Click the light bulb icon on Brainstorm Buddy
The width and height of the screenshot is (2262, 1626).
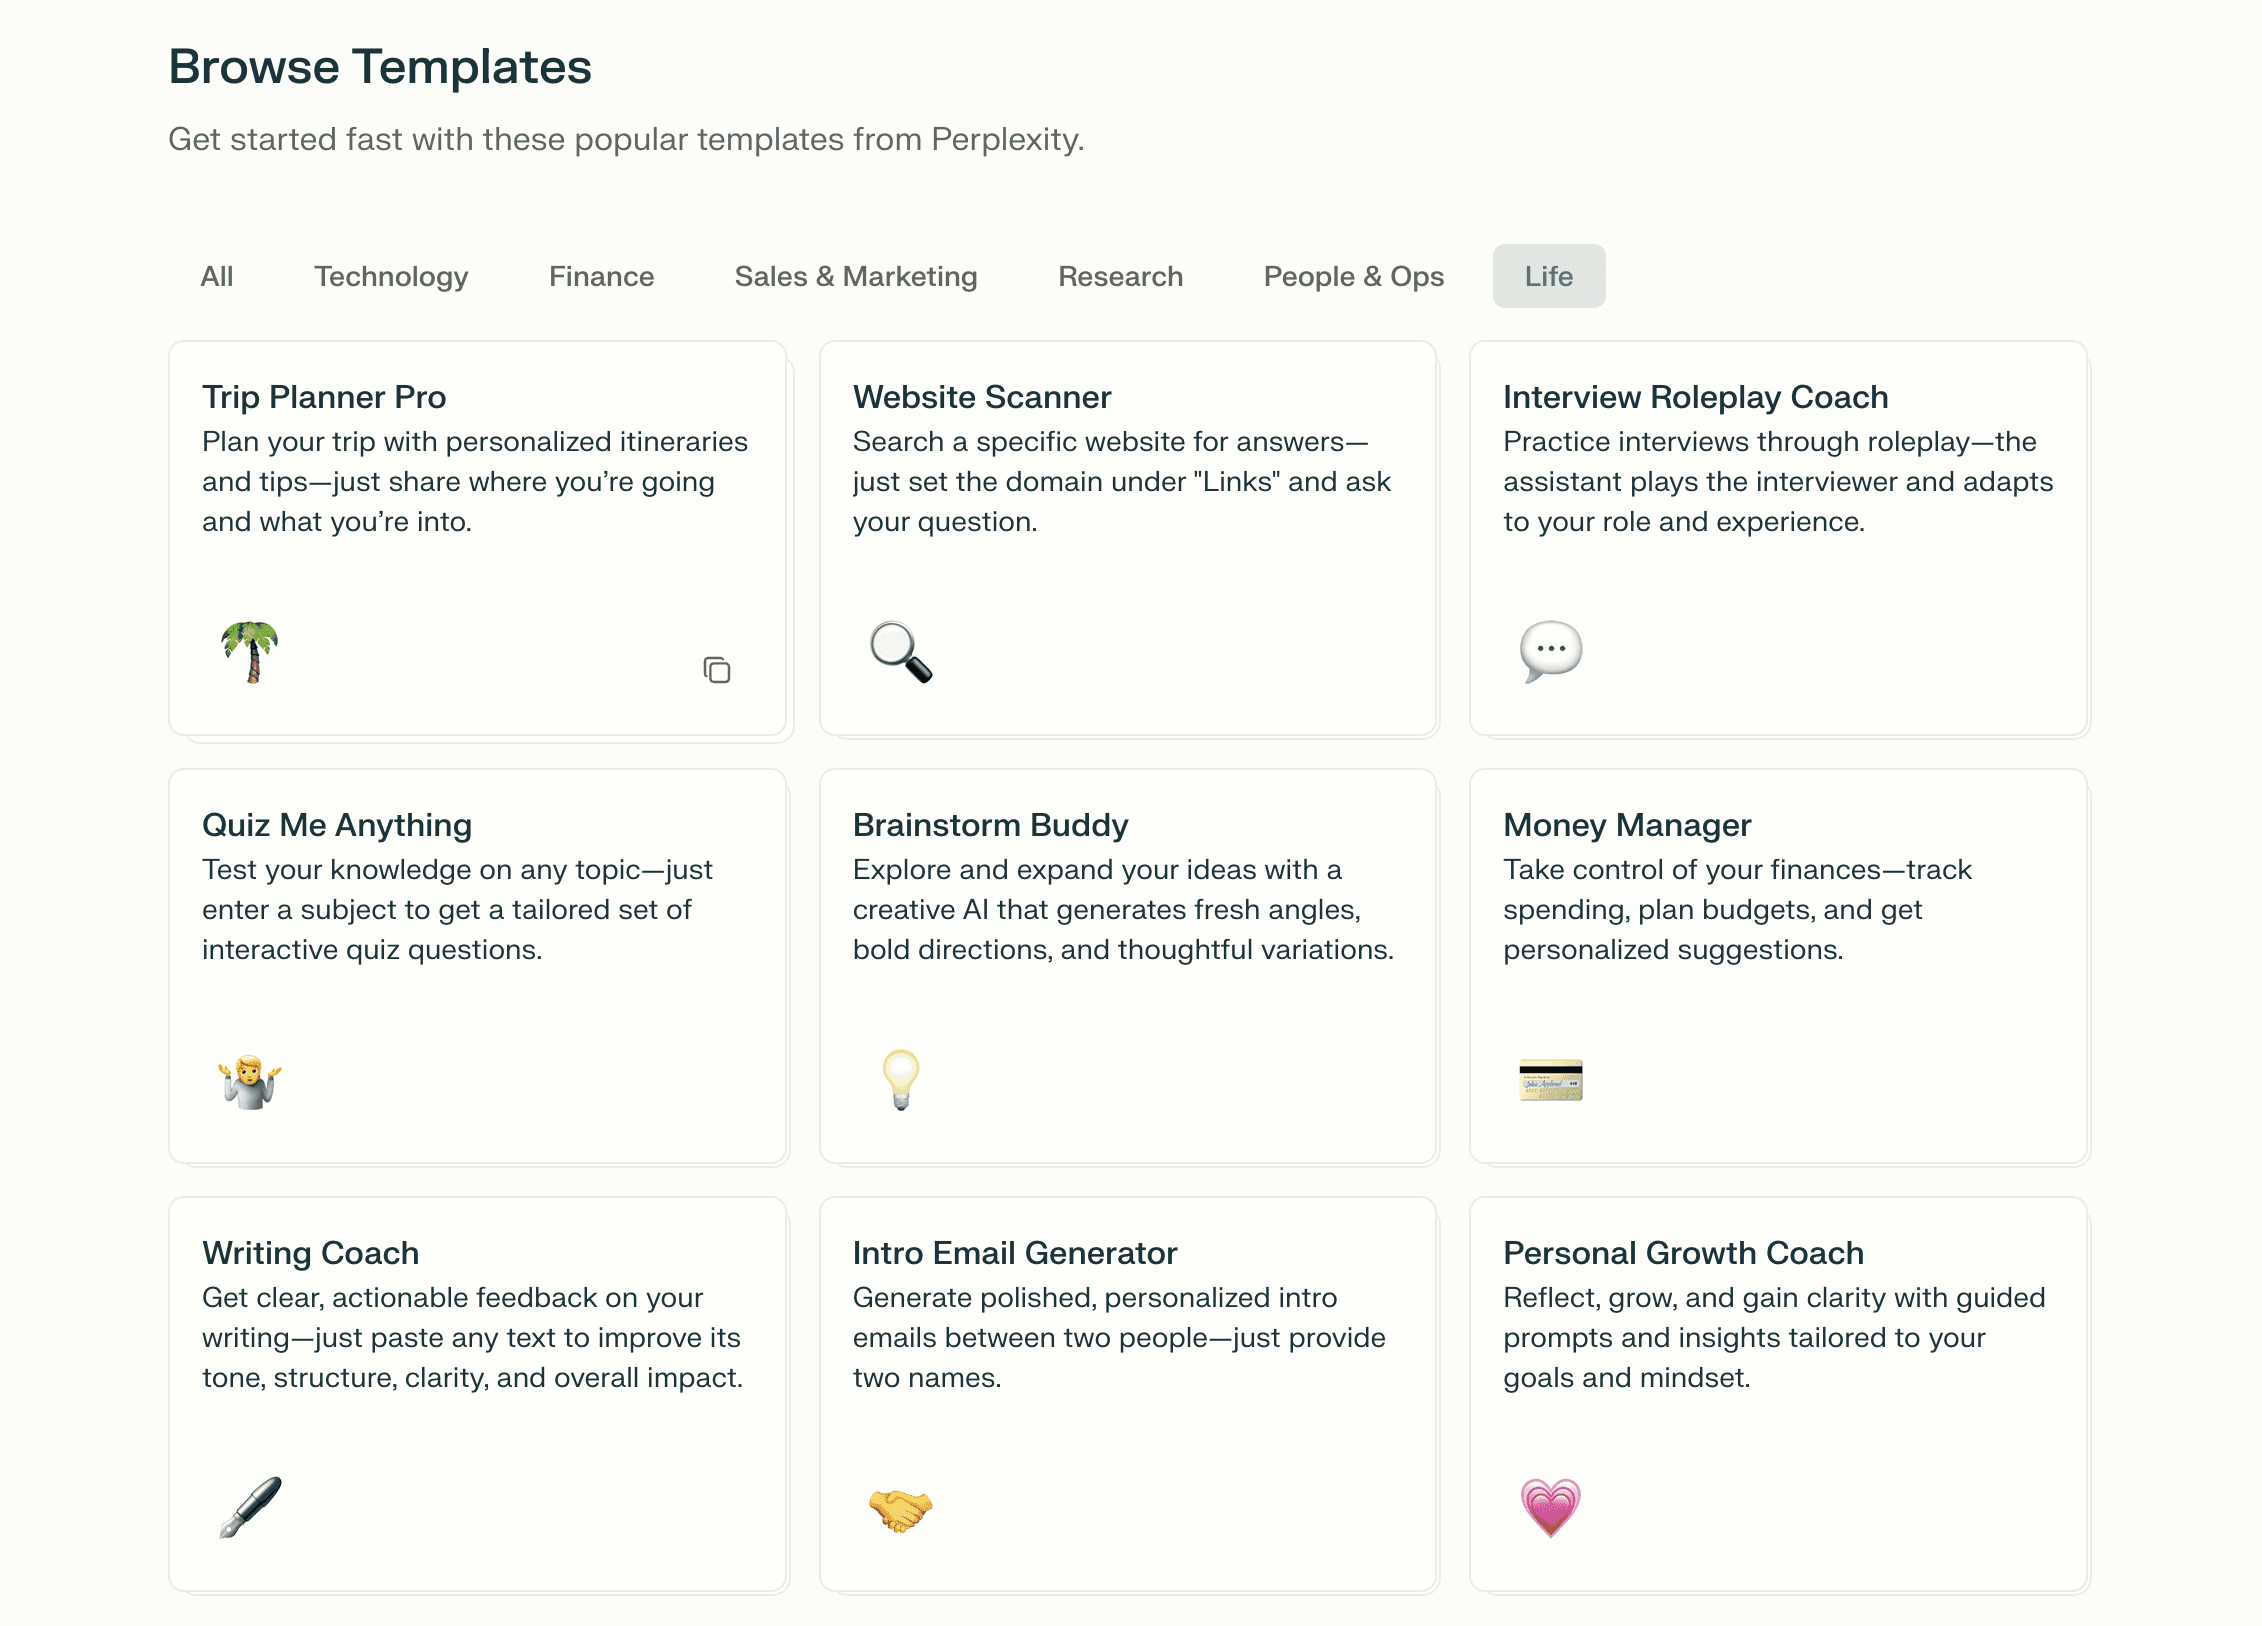tap(901, 1080)
